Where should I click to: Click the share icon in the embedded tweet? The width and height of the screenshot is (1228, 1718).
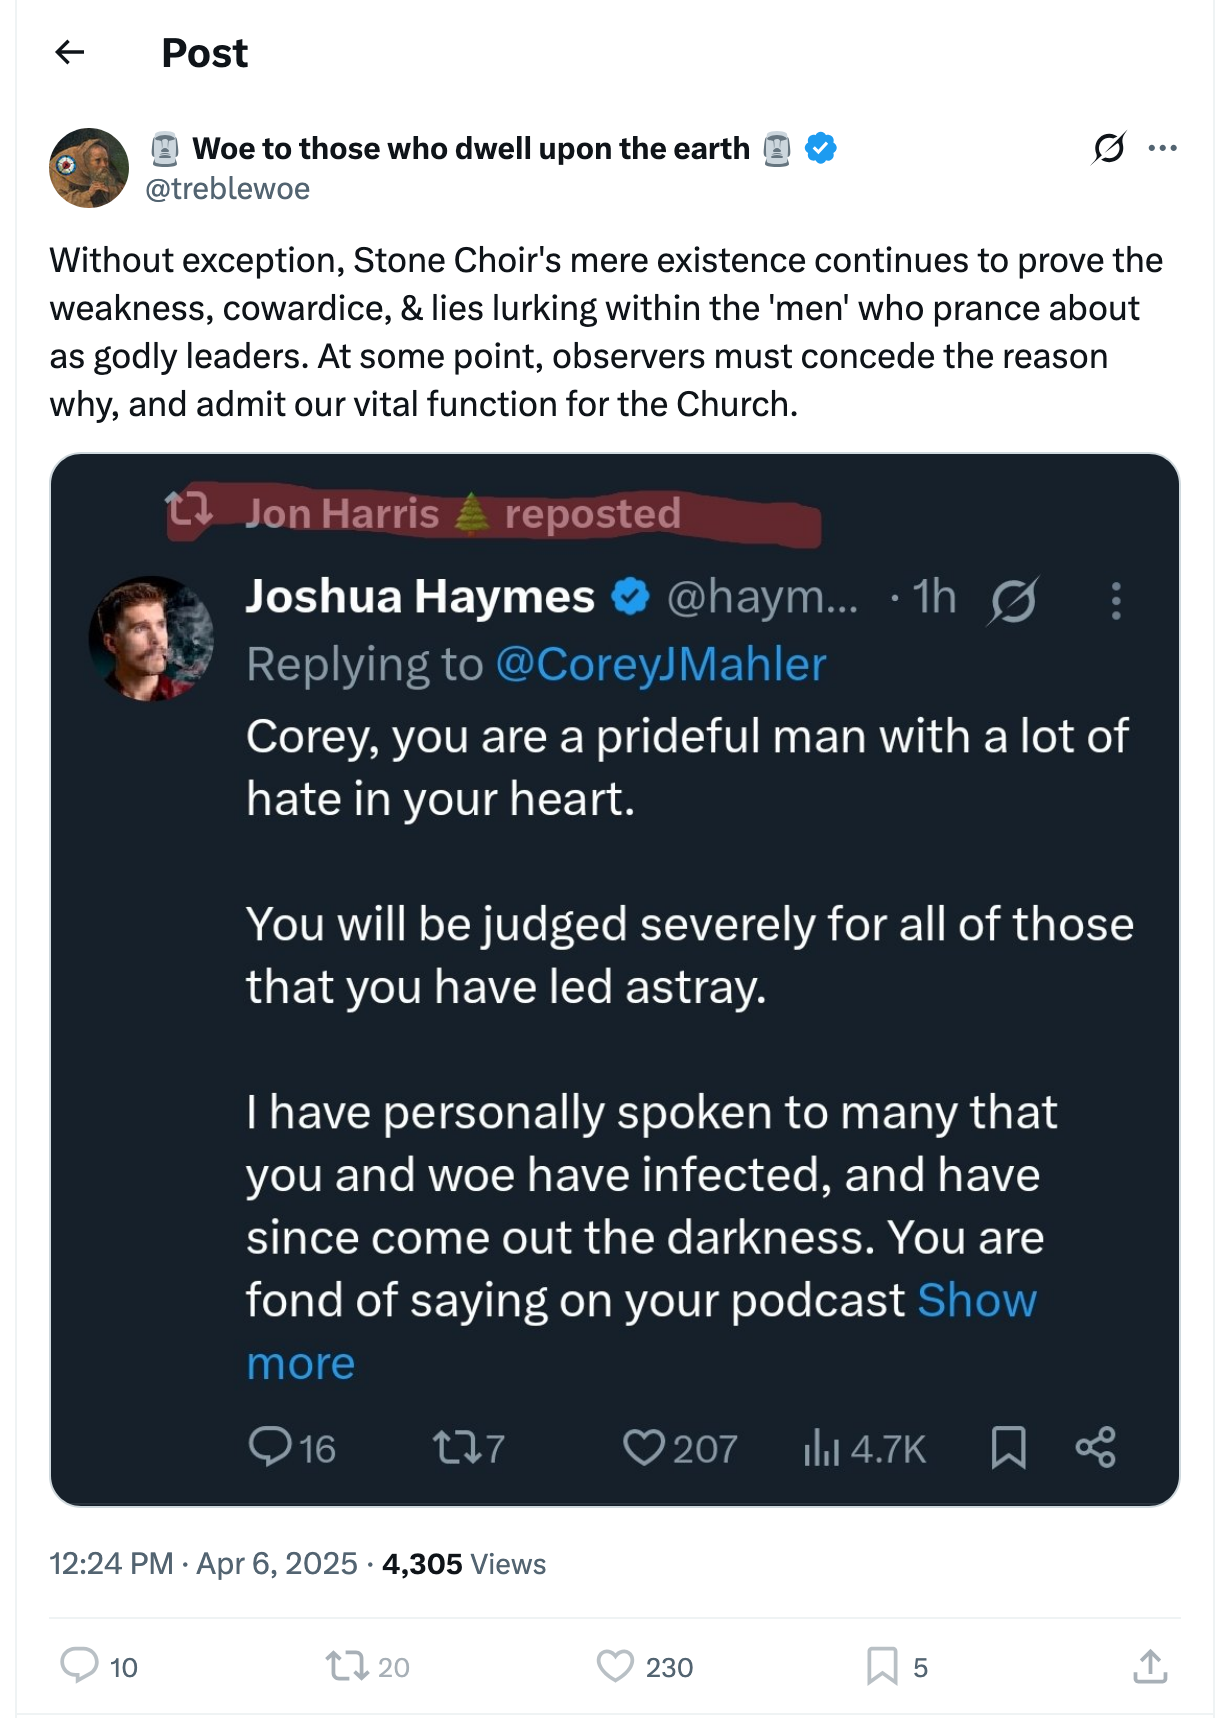[x=1095, y=1448]
